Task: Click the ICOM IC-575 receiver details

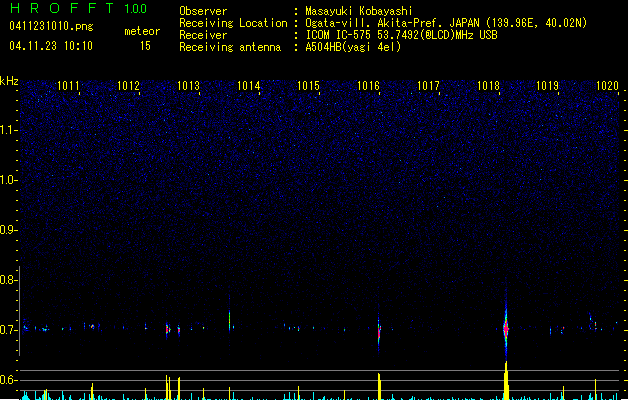Action: click(401, 35)
